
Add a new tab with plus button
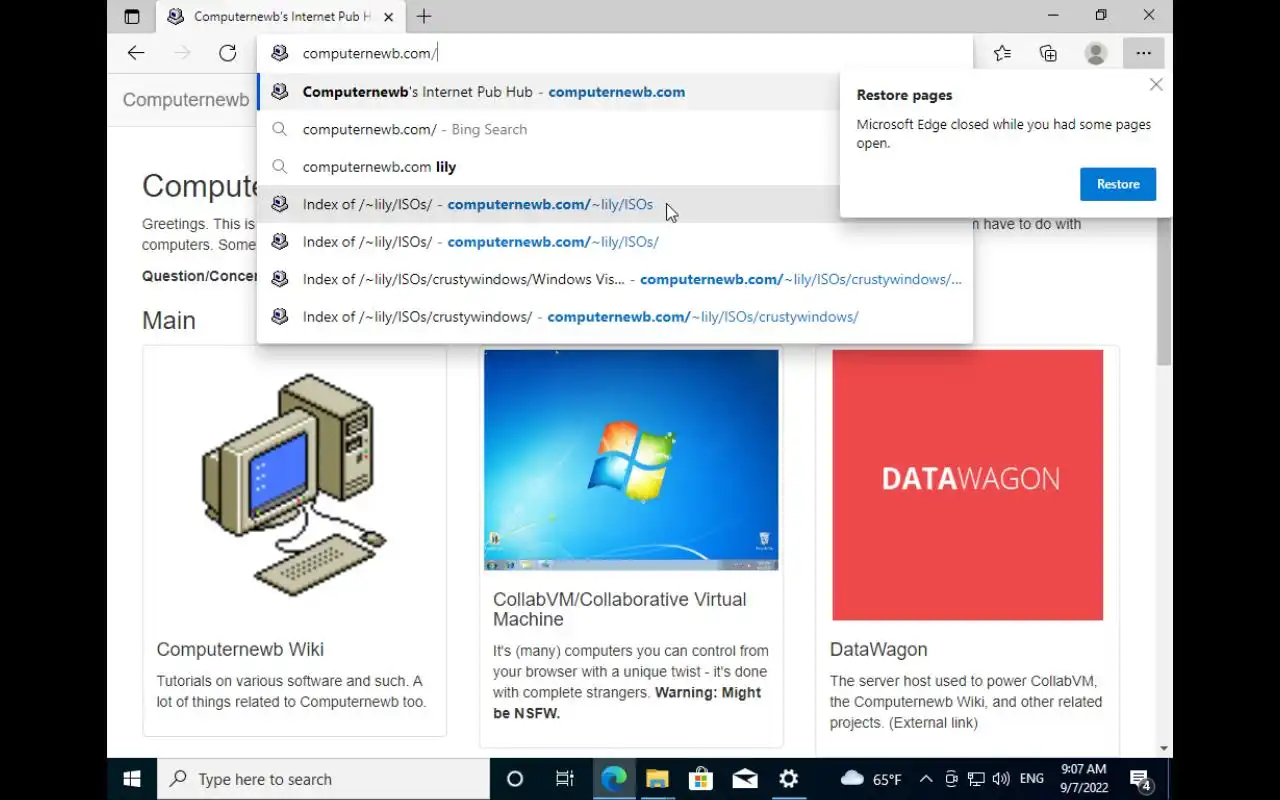(424, 16)
